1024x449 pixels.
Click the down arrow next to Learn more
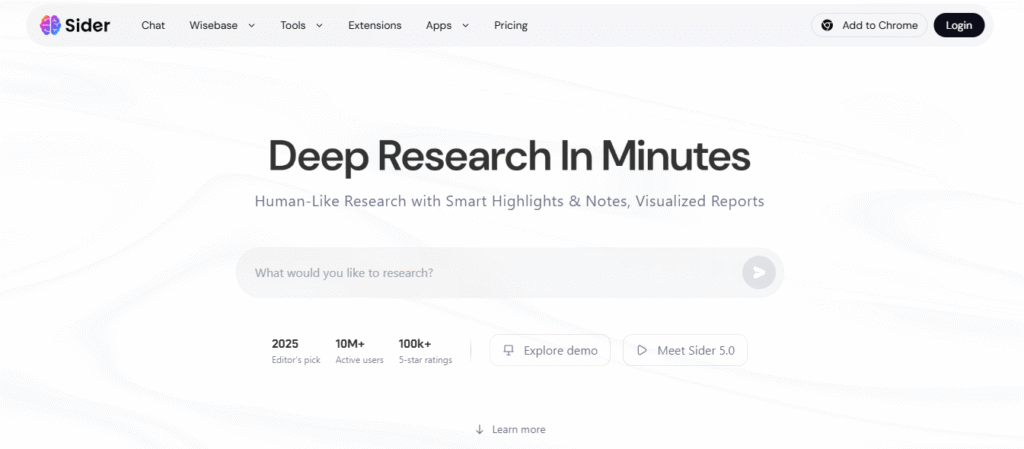(479, 429)
